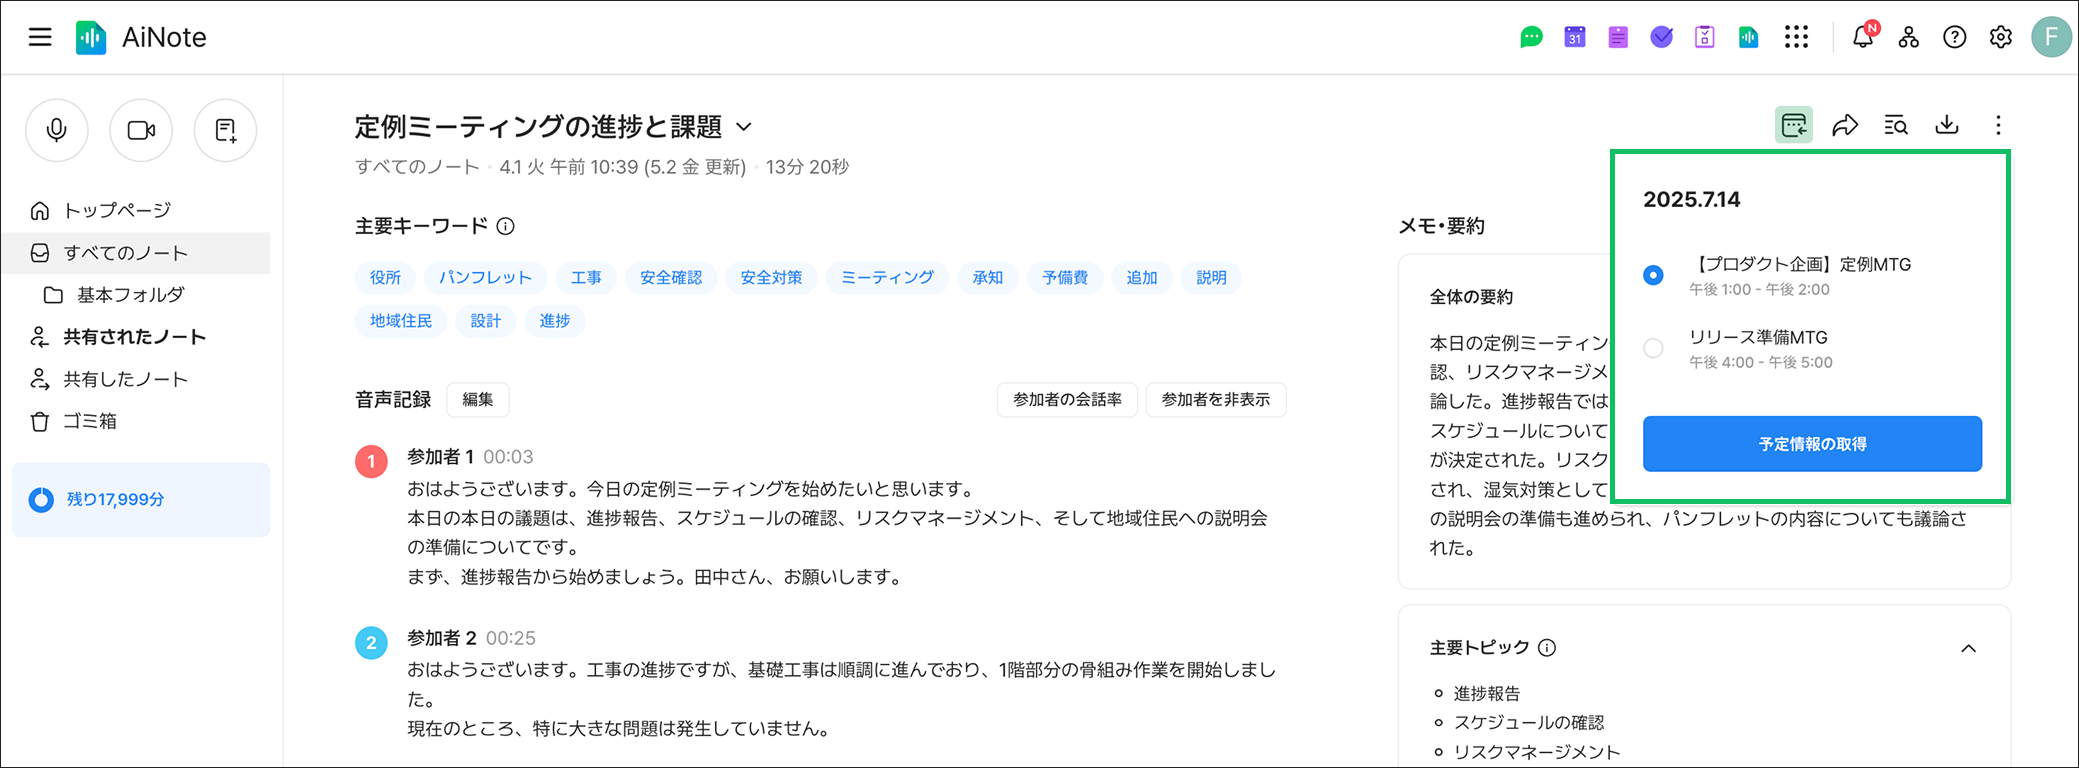The image size is (2079, 768).
Task: Select the リリース準備MTG radio option
Action: [1654, 348]
